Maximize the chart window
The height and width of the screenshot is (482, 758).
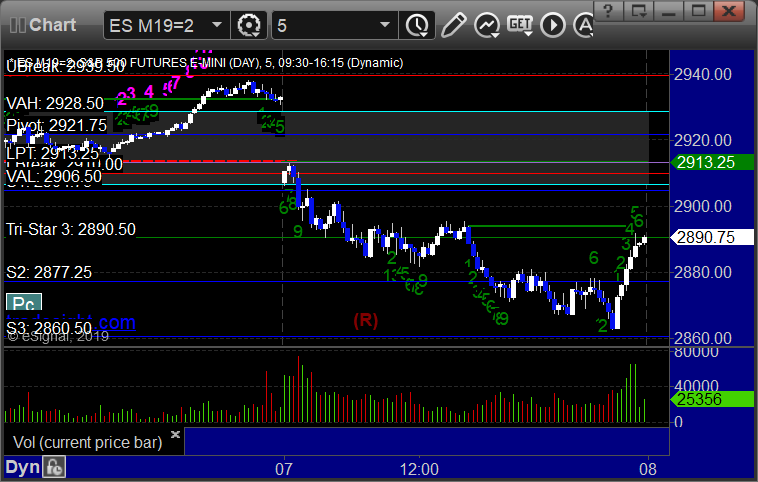pos(698,11)
